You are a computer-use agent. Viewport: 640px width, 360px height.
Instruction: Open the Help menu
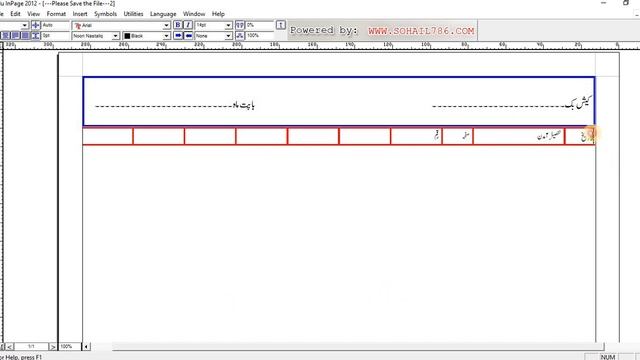pos(218,14)
